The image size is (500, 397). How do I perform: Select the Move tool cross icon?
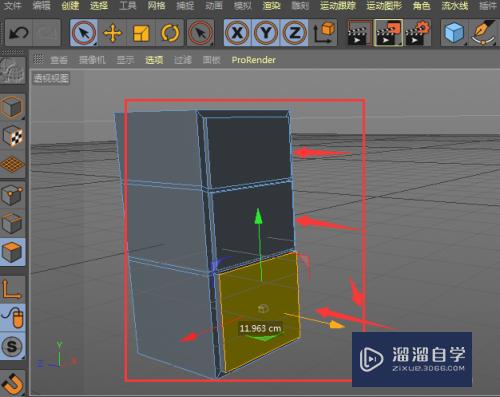pyautogui.click(x=113, y=33)
